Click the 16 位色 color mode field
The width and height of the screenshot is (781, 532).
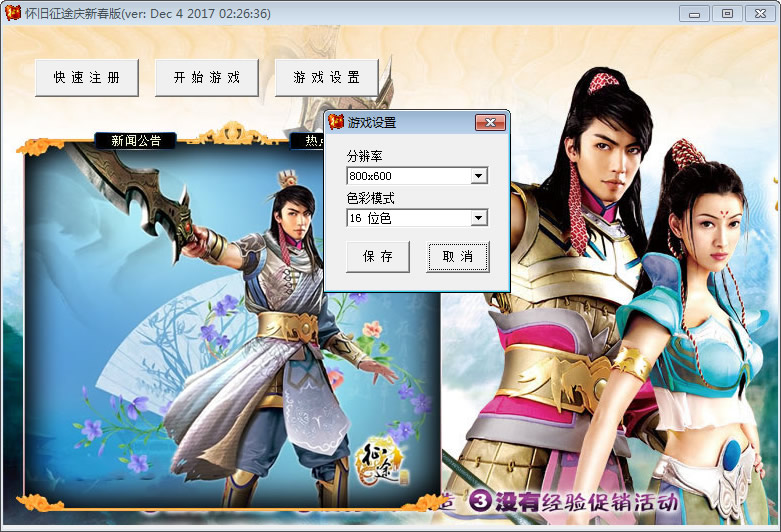(417, 218)
